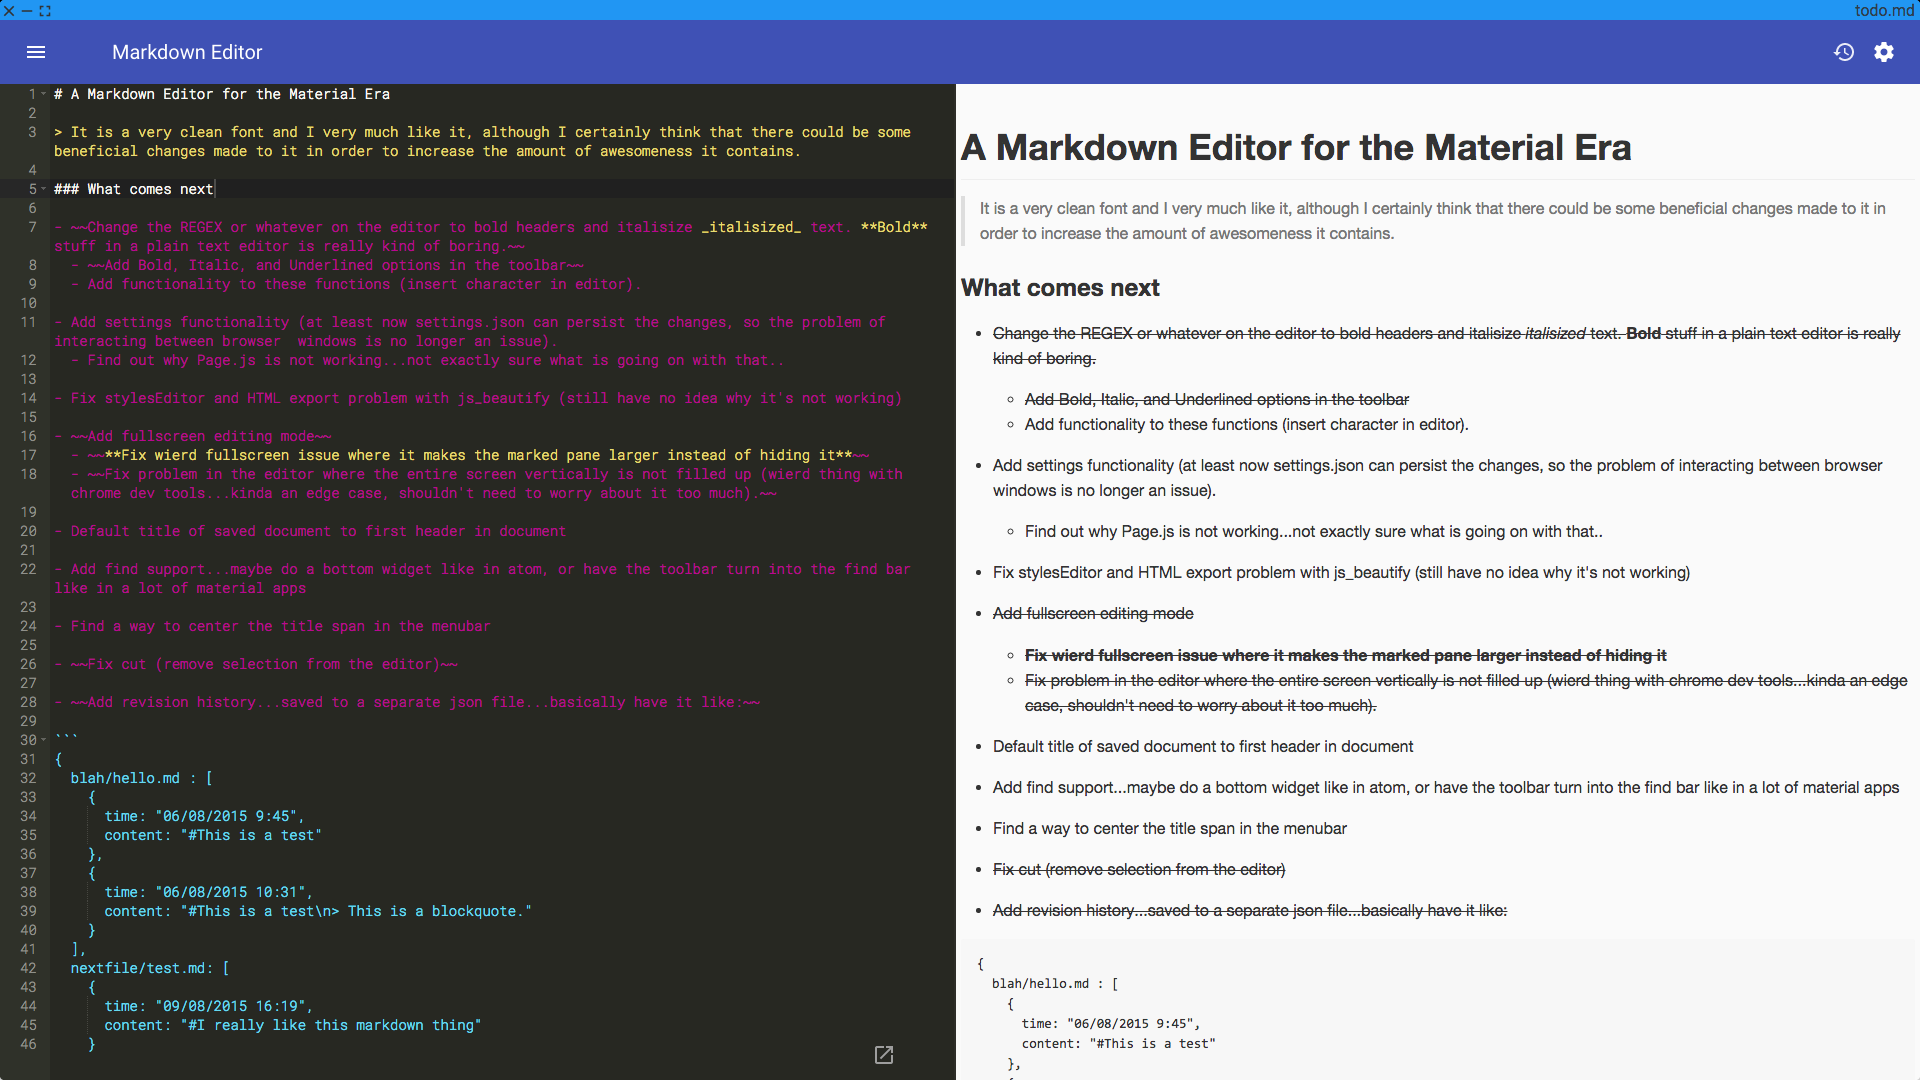
Task: Place cursor in 'nextfile/test.md' editor line
Action: tap(140, 968)
